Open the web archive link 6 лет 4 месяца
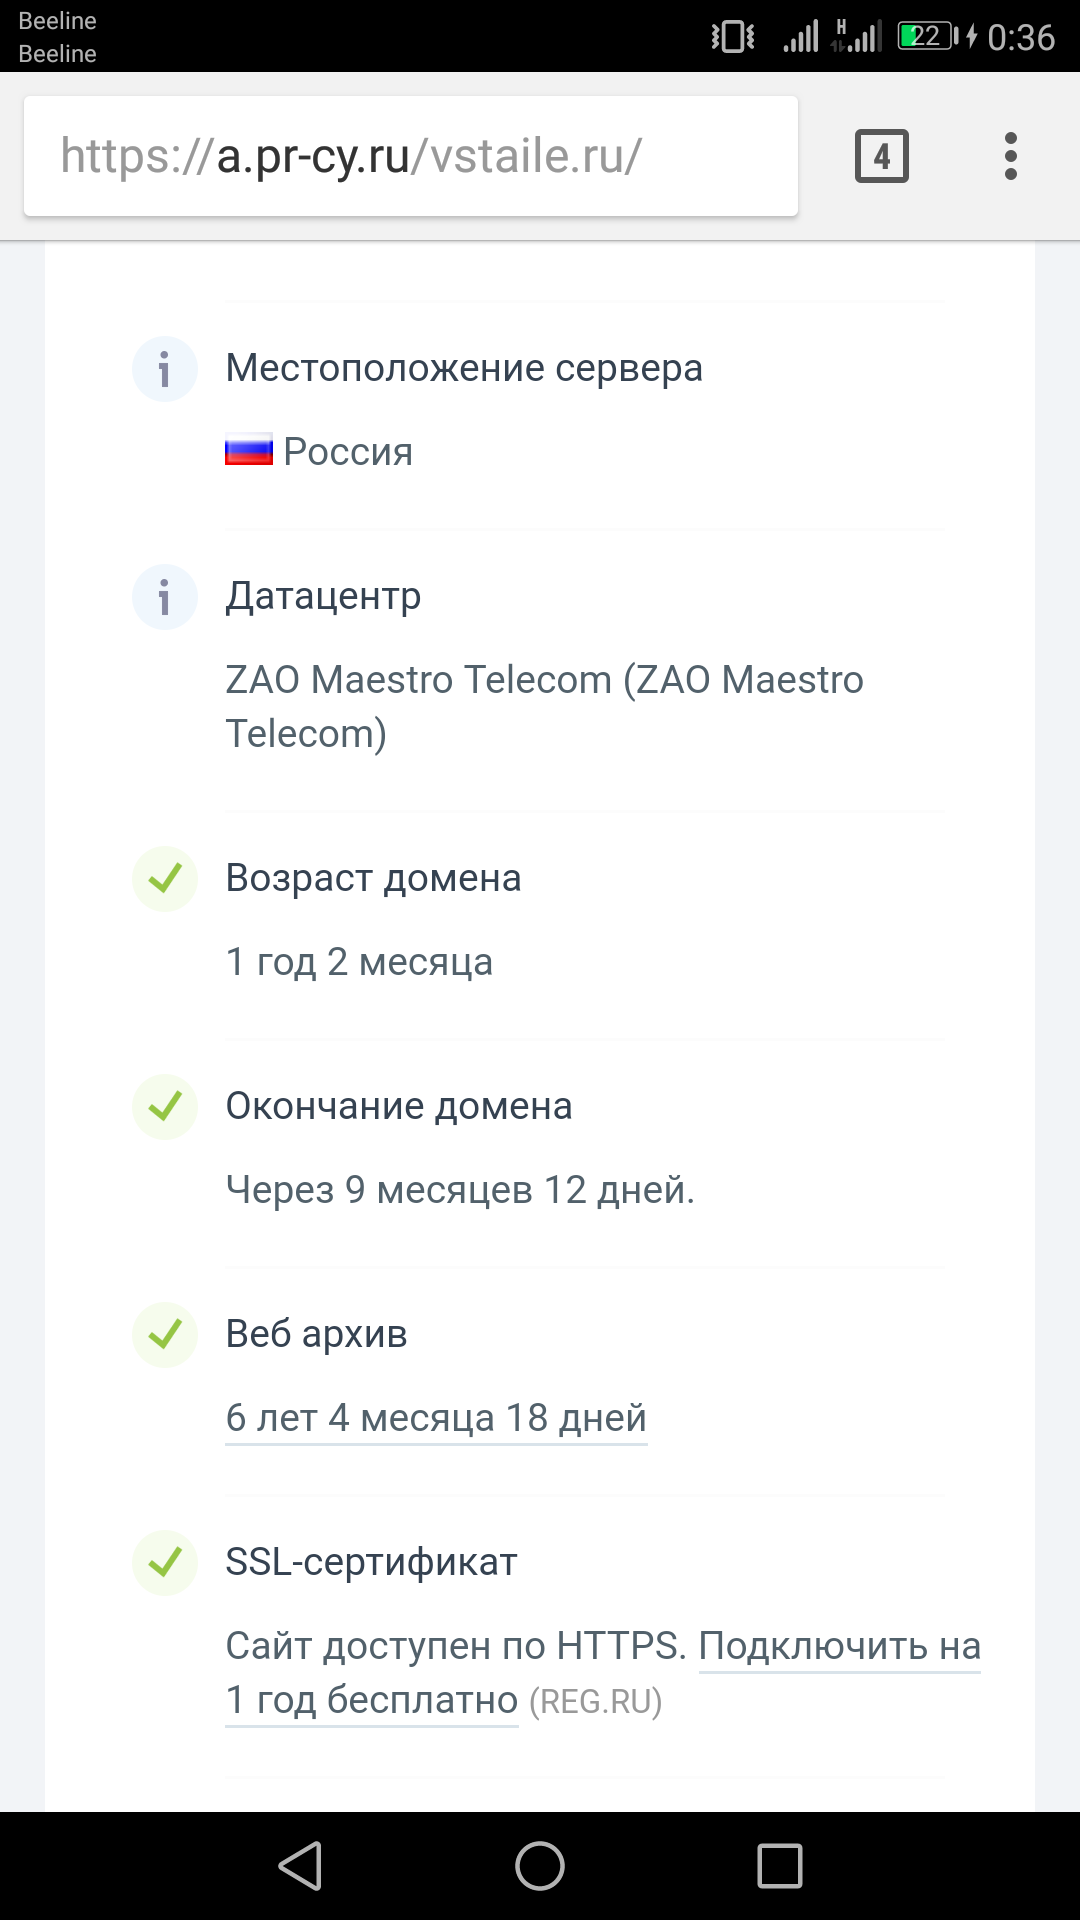This screenshot has width=1080, height=1920. pyautogui.click(x=436, y=1418)
